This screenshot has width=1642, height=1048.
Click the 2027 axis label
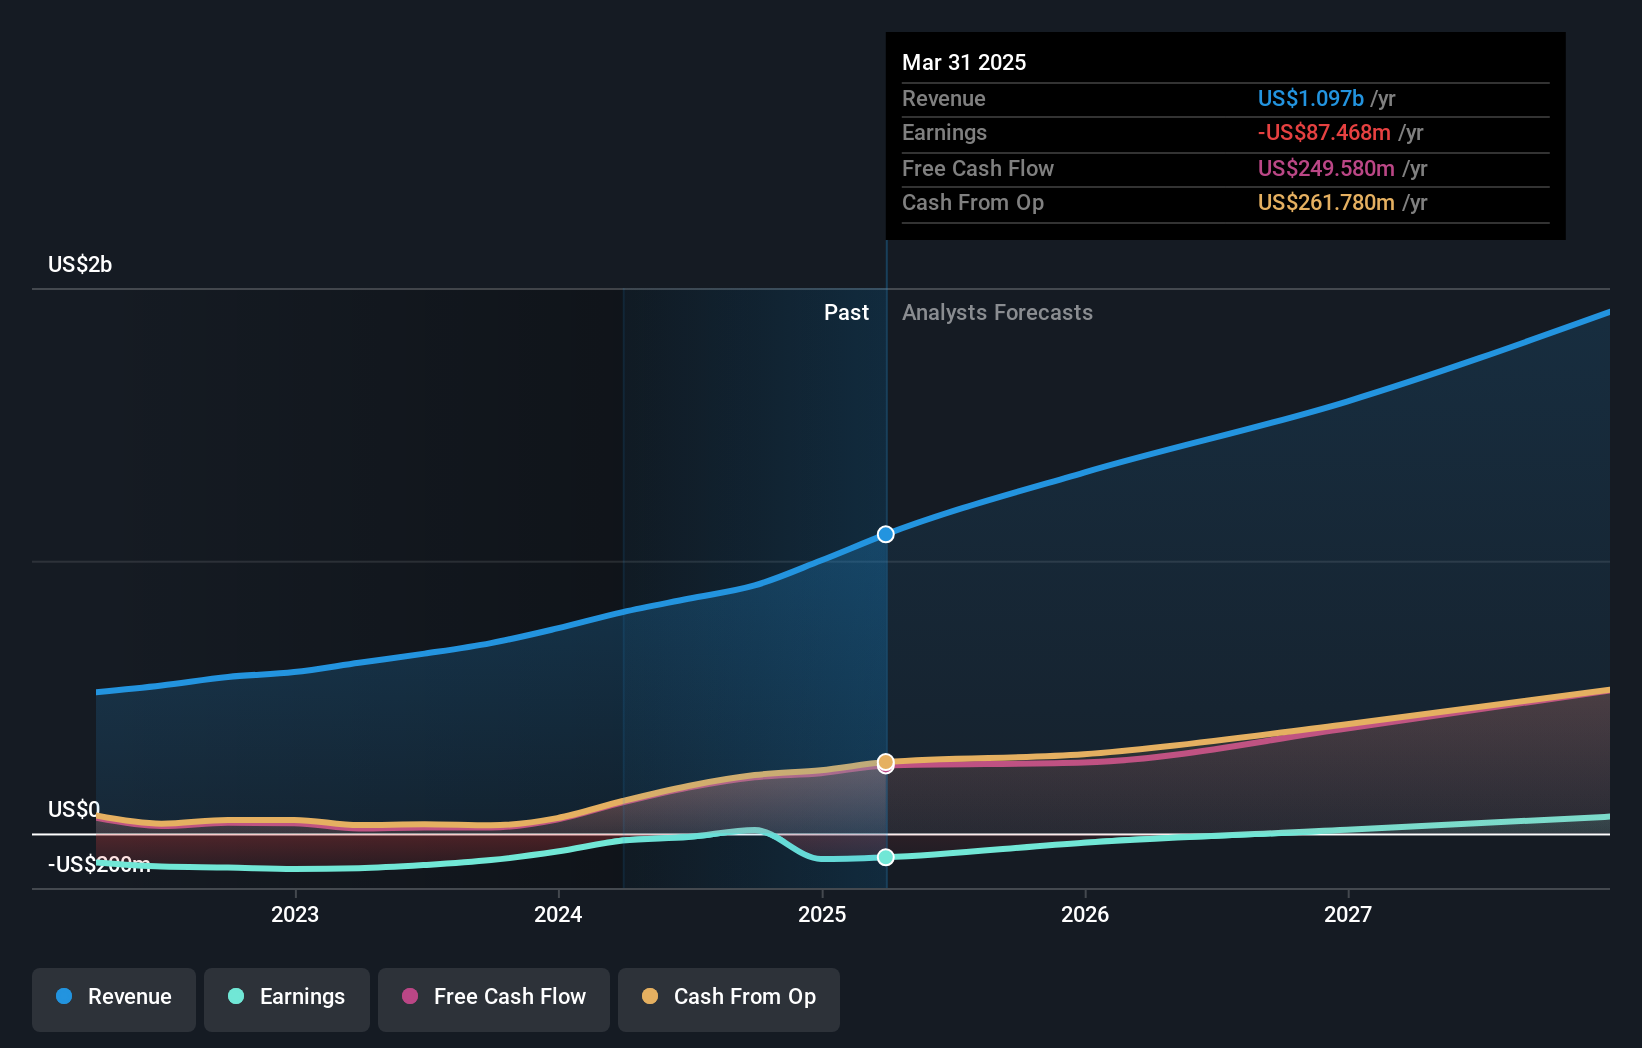(x=1348, y=914)
